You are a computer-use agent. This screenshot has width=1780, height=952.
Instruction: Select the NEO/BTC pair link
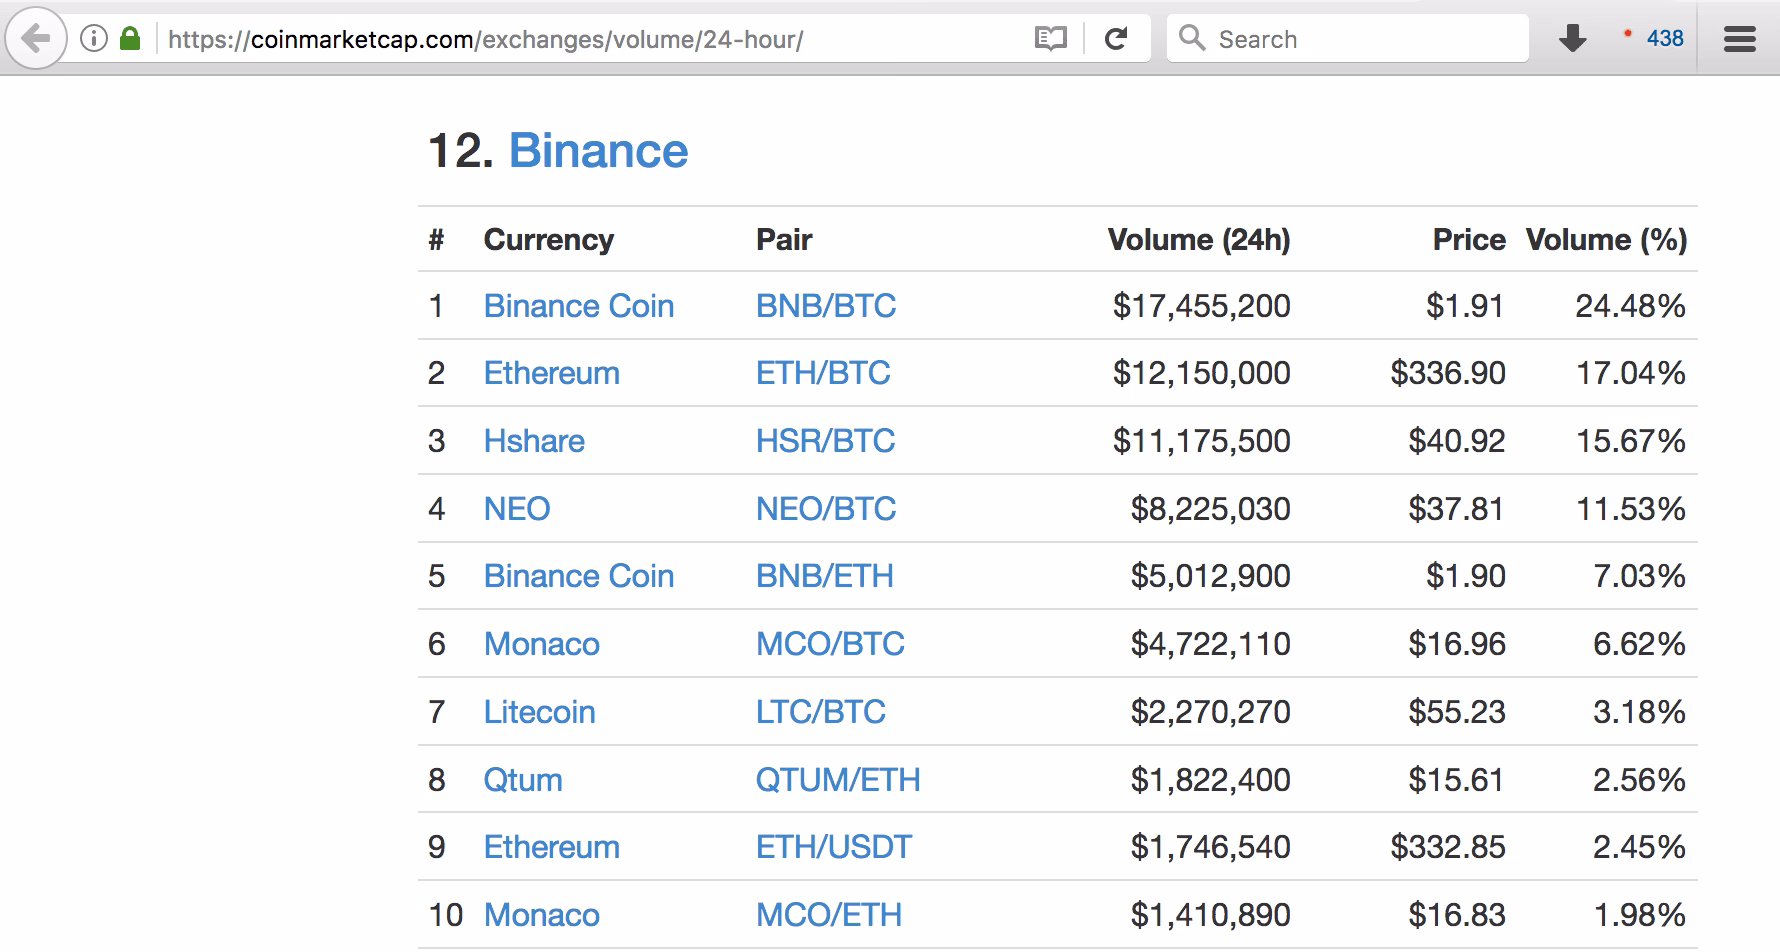point(825,508)
